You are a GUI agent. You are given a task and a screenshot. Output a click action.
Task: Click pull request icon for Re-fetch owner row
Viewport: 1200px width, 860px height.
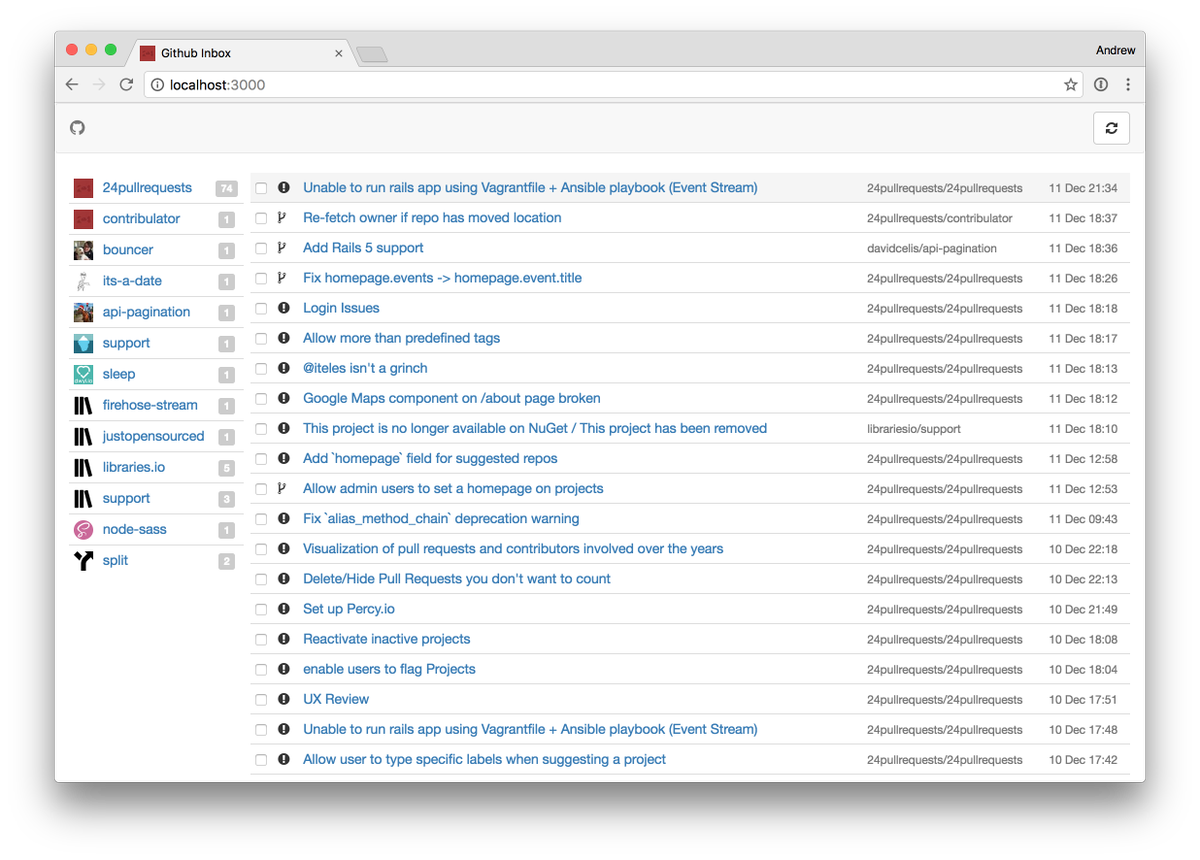(282, 218)
